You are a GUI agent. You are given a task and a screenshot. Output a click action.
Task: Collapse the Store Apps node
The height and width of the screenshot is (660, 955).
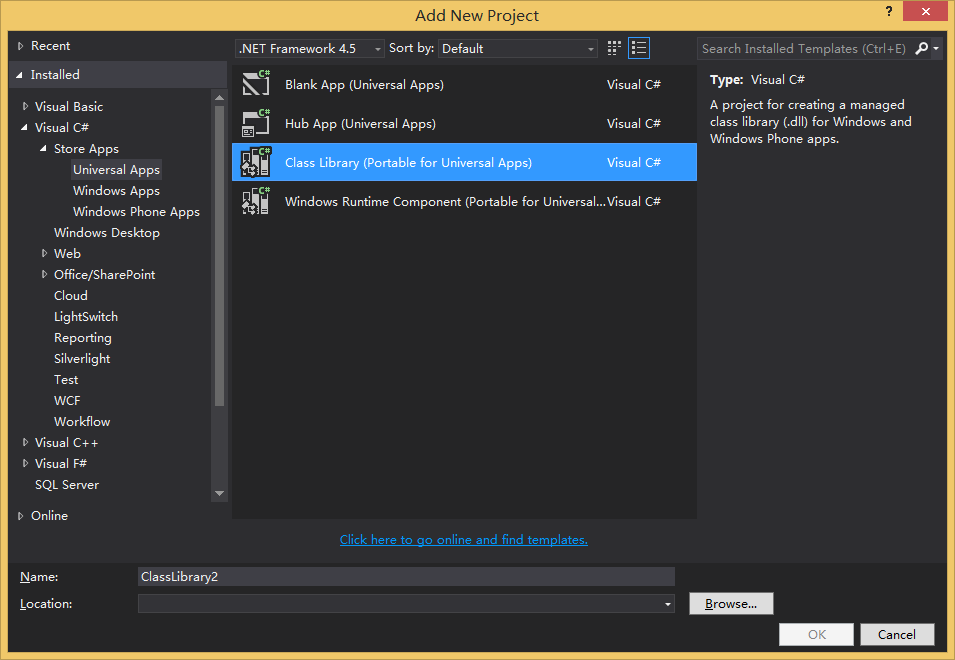click(x=43, y=149)
